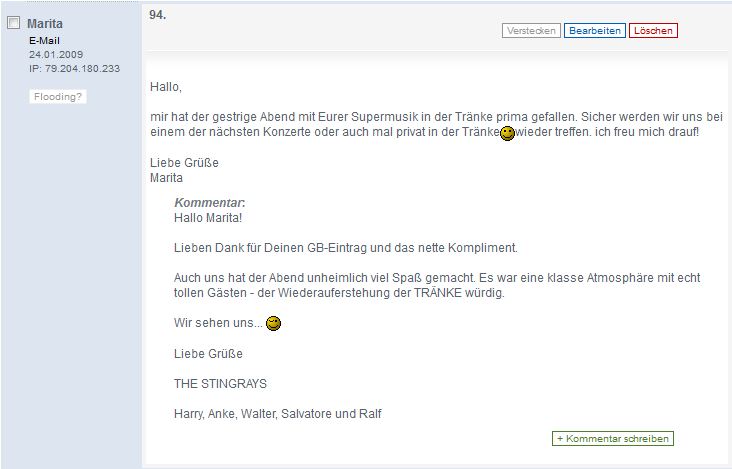The image size is (732, 469).
Task: Open Marita's E-Mail link
Action: (x=44, y=41)
